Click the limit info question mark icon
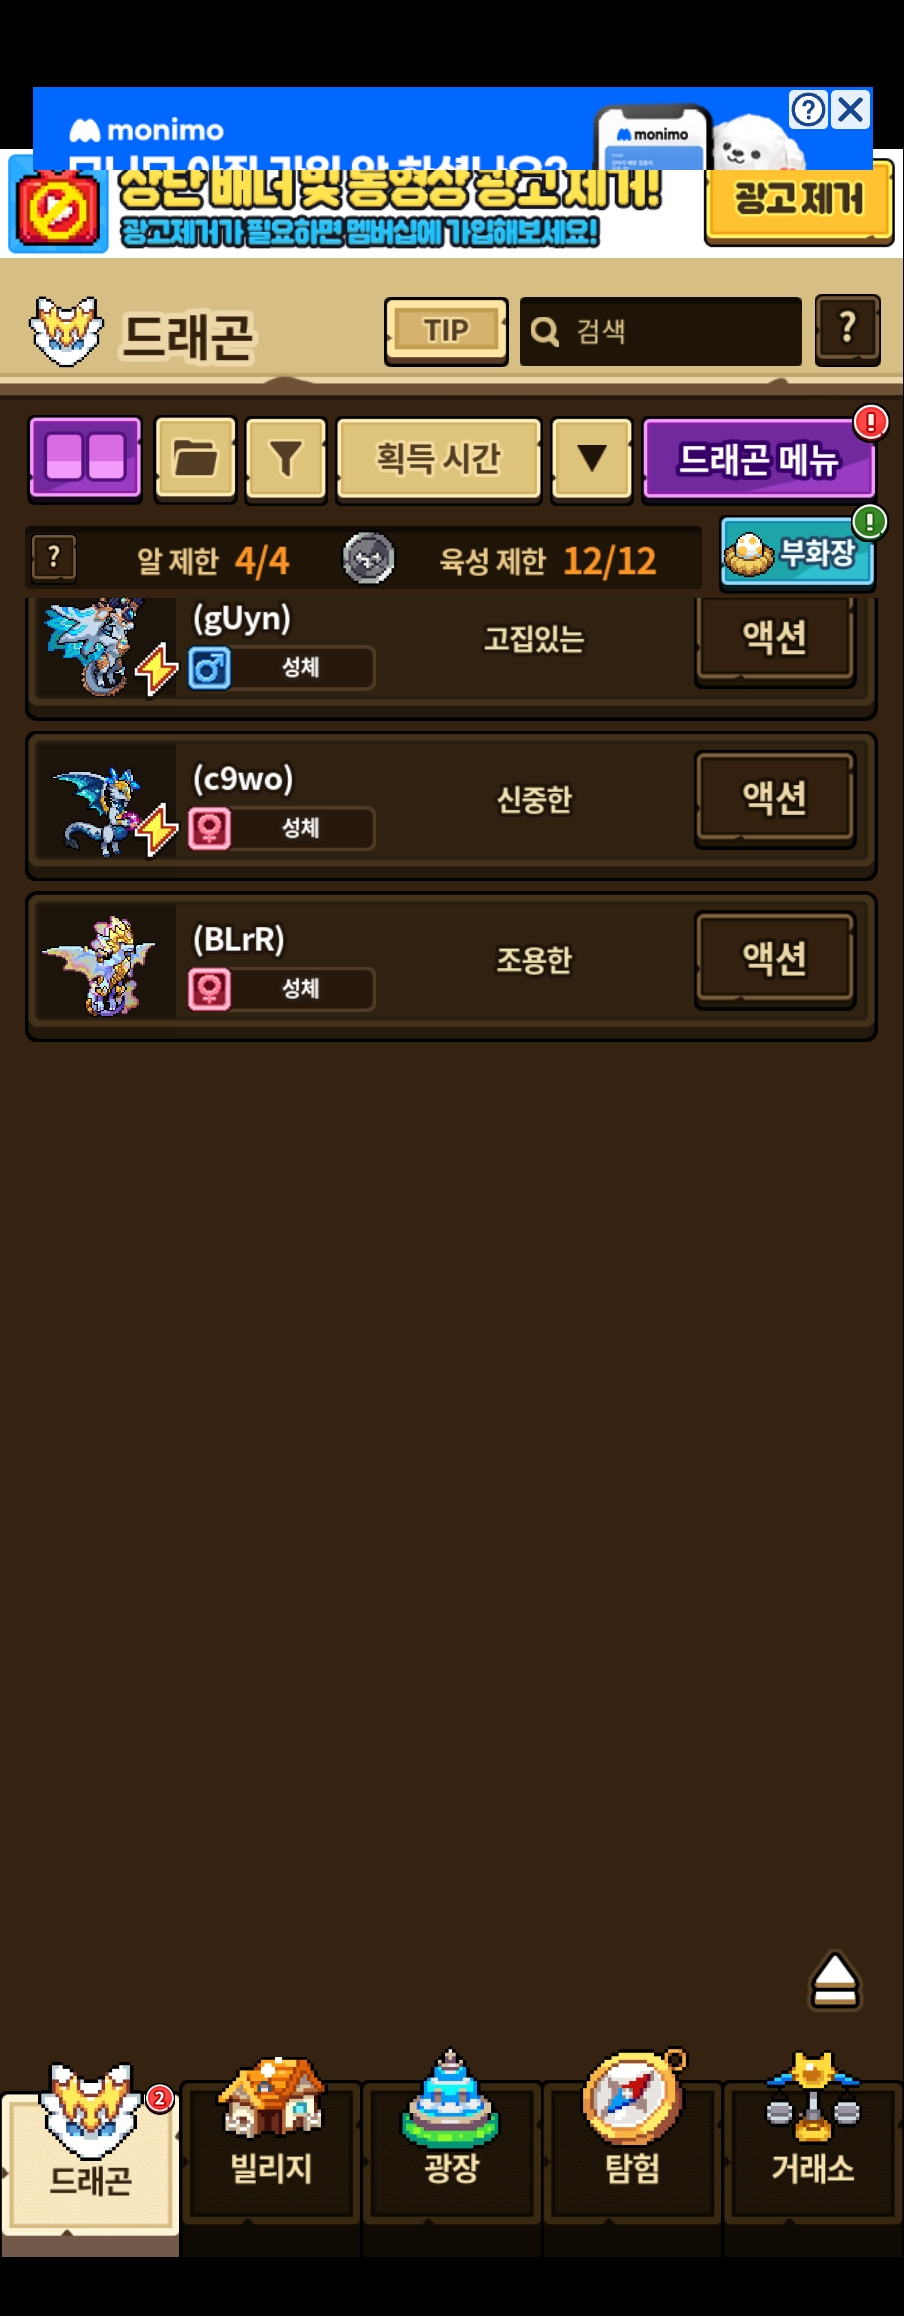The width and height of the screenshot is (904, 2316). (x=54, y=557)
